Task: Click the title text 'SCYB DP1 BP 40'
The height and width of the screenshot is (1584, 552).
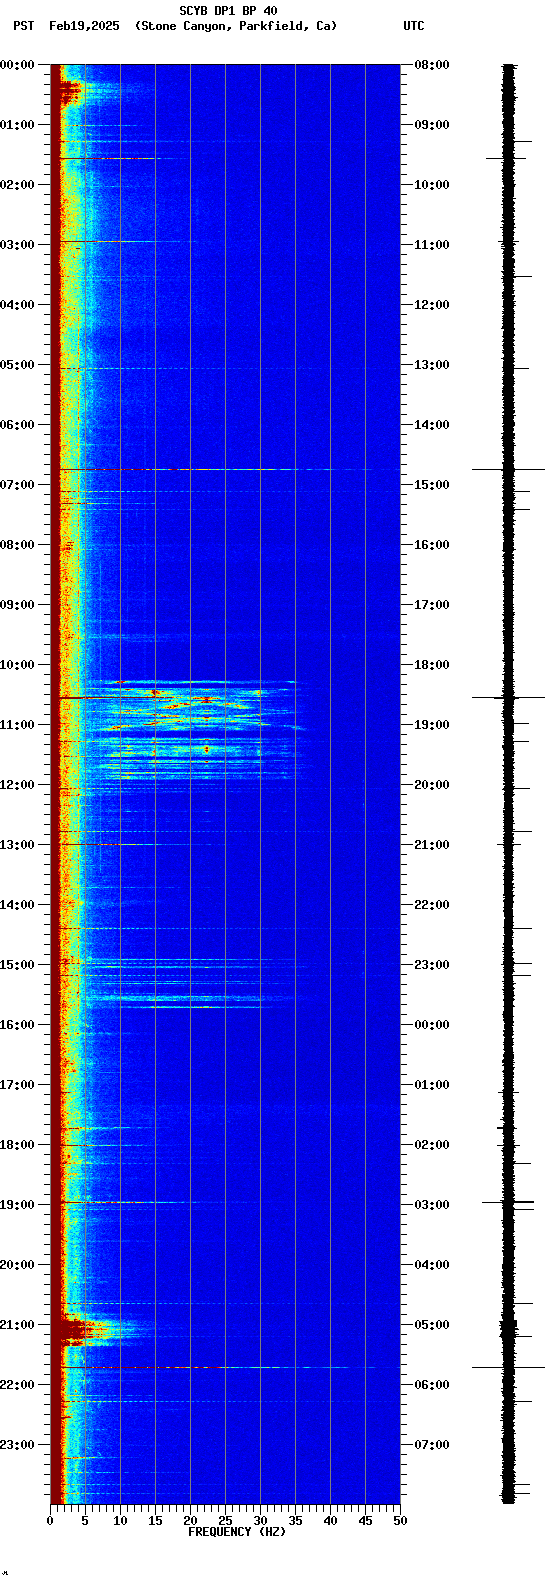Action: click(x=228, y=11)
